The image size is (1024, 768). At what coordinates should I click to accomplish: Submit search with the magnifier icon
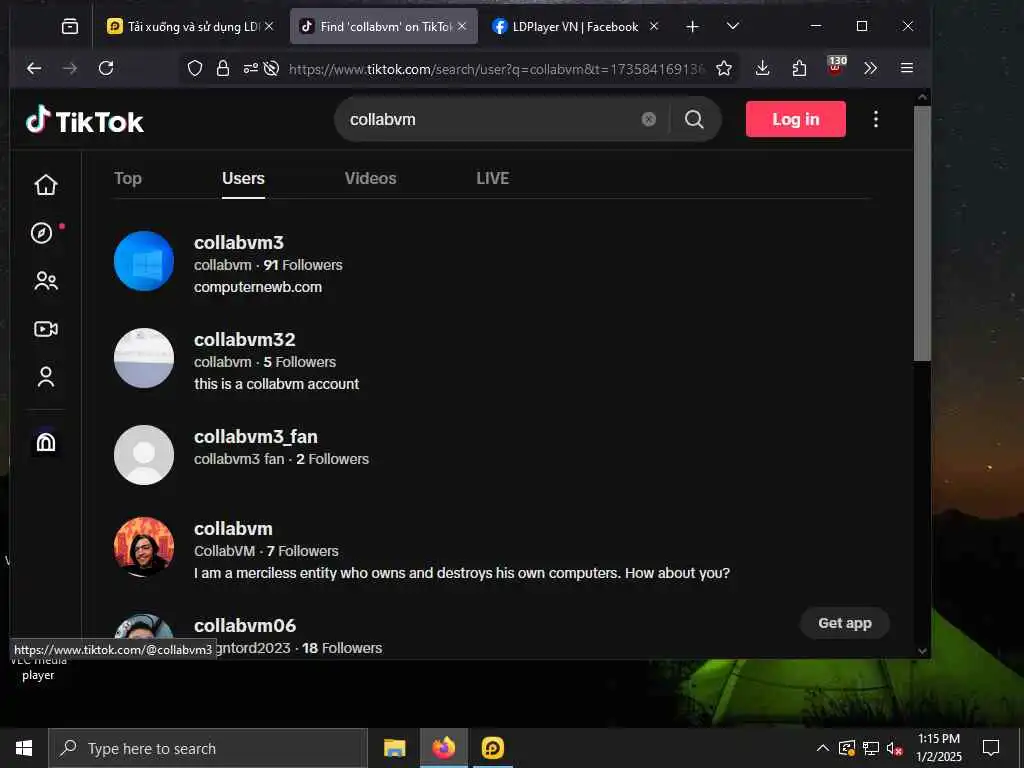(694, 119)
